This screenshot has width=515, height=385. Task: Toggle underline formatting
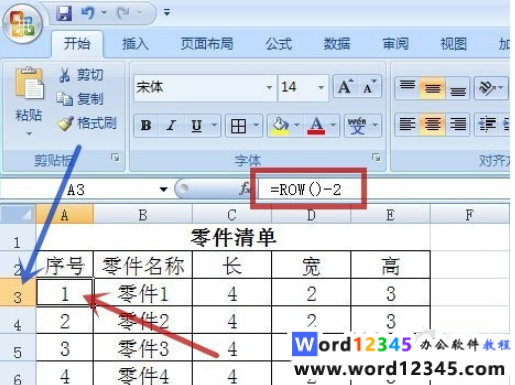(x=196, y=126)
